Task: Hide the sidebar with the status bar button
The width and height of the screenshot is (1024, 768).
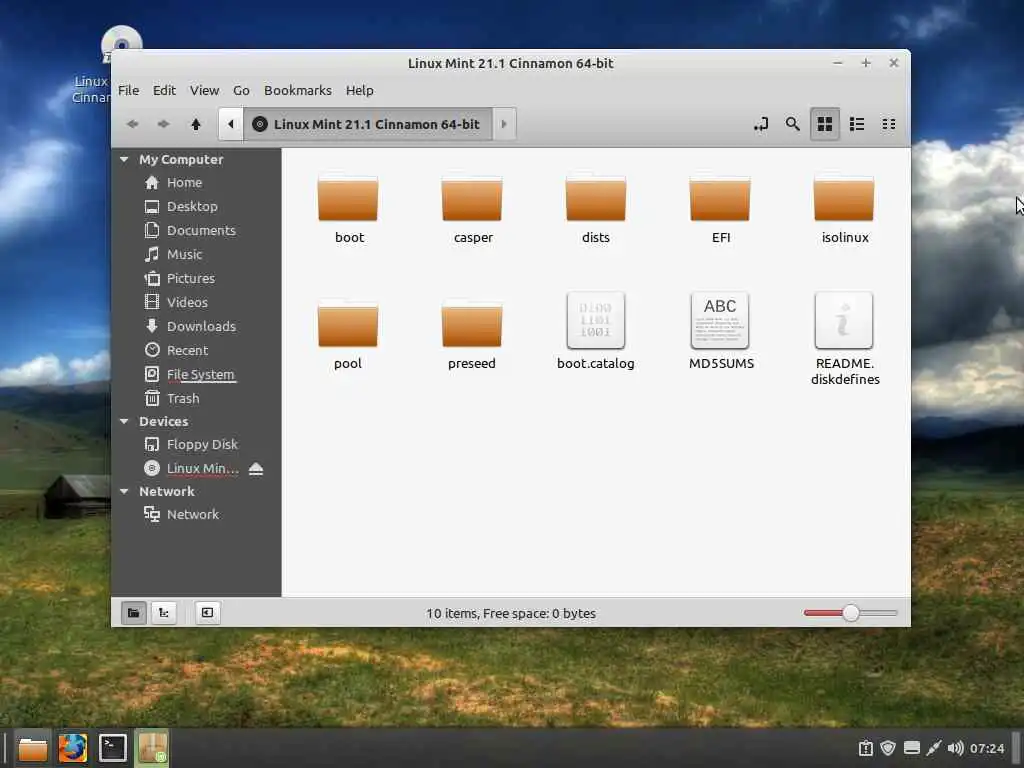Action: tap(208, 613)
